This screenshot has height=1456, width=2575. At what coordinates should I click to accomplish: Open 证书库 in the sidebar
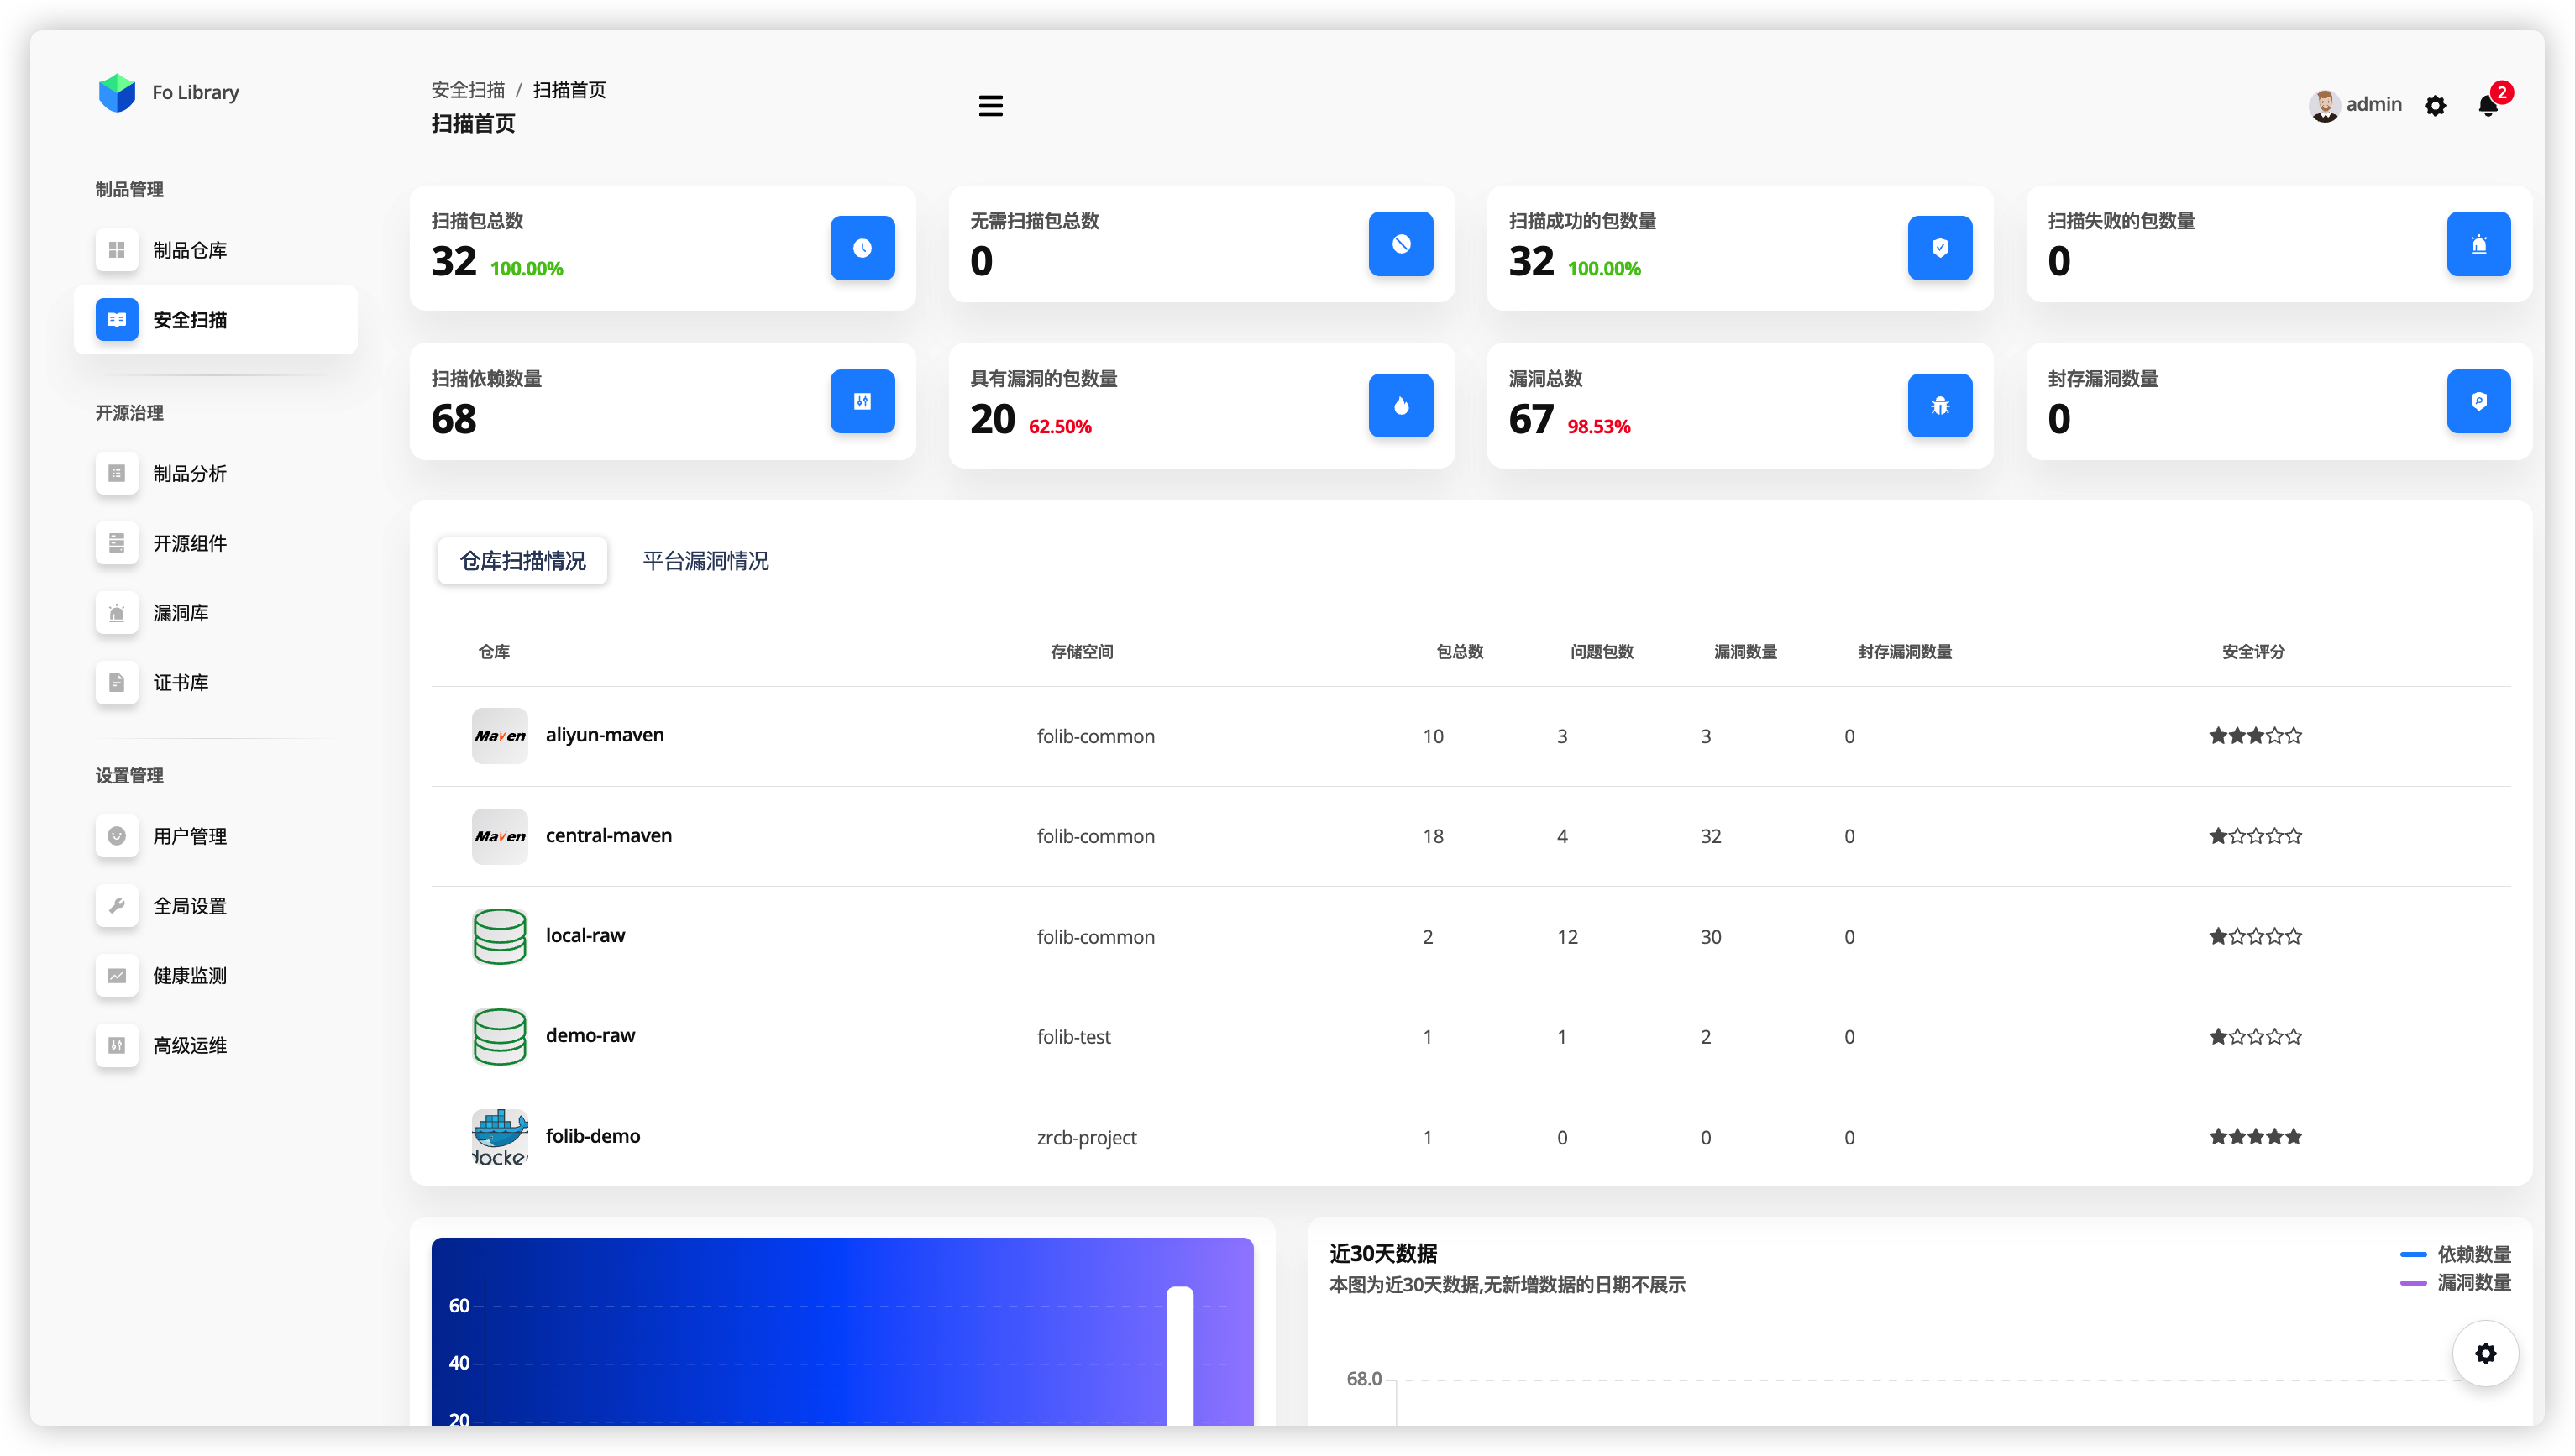tap(215, 683)
